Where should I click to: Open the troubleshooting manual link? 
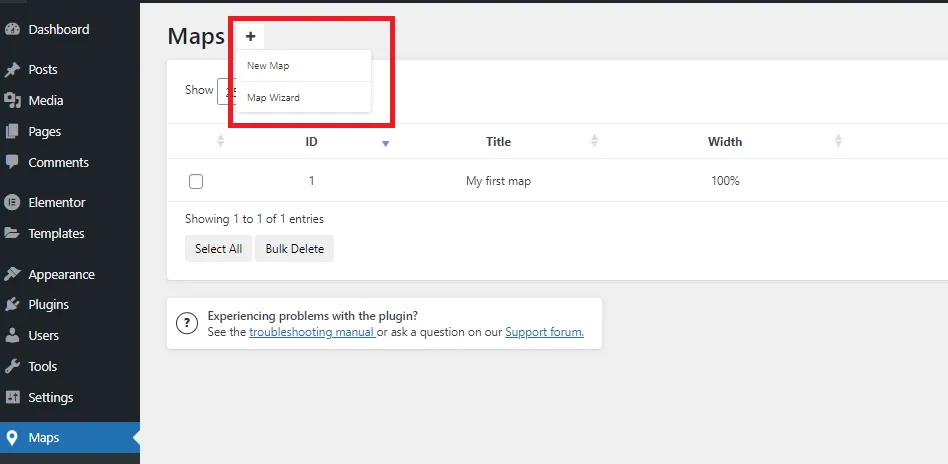click(312, 332)
